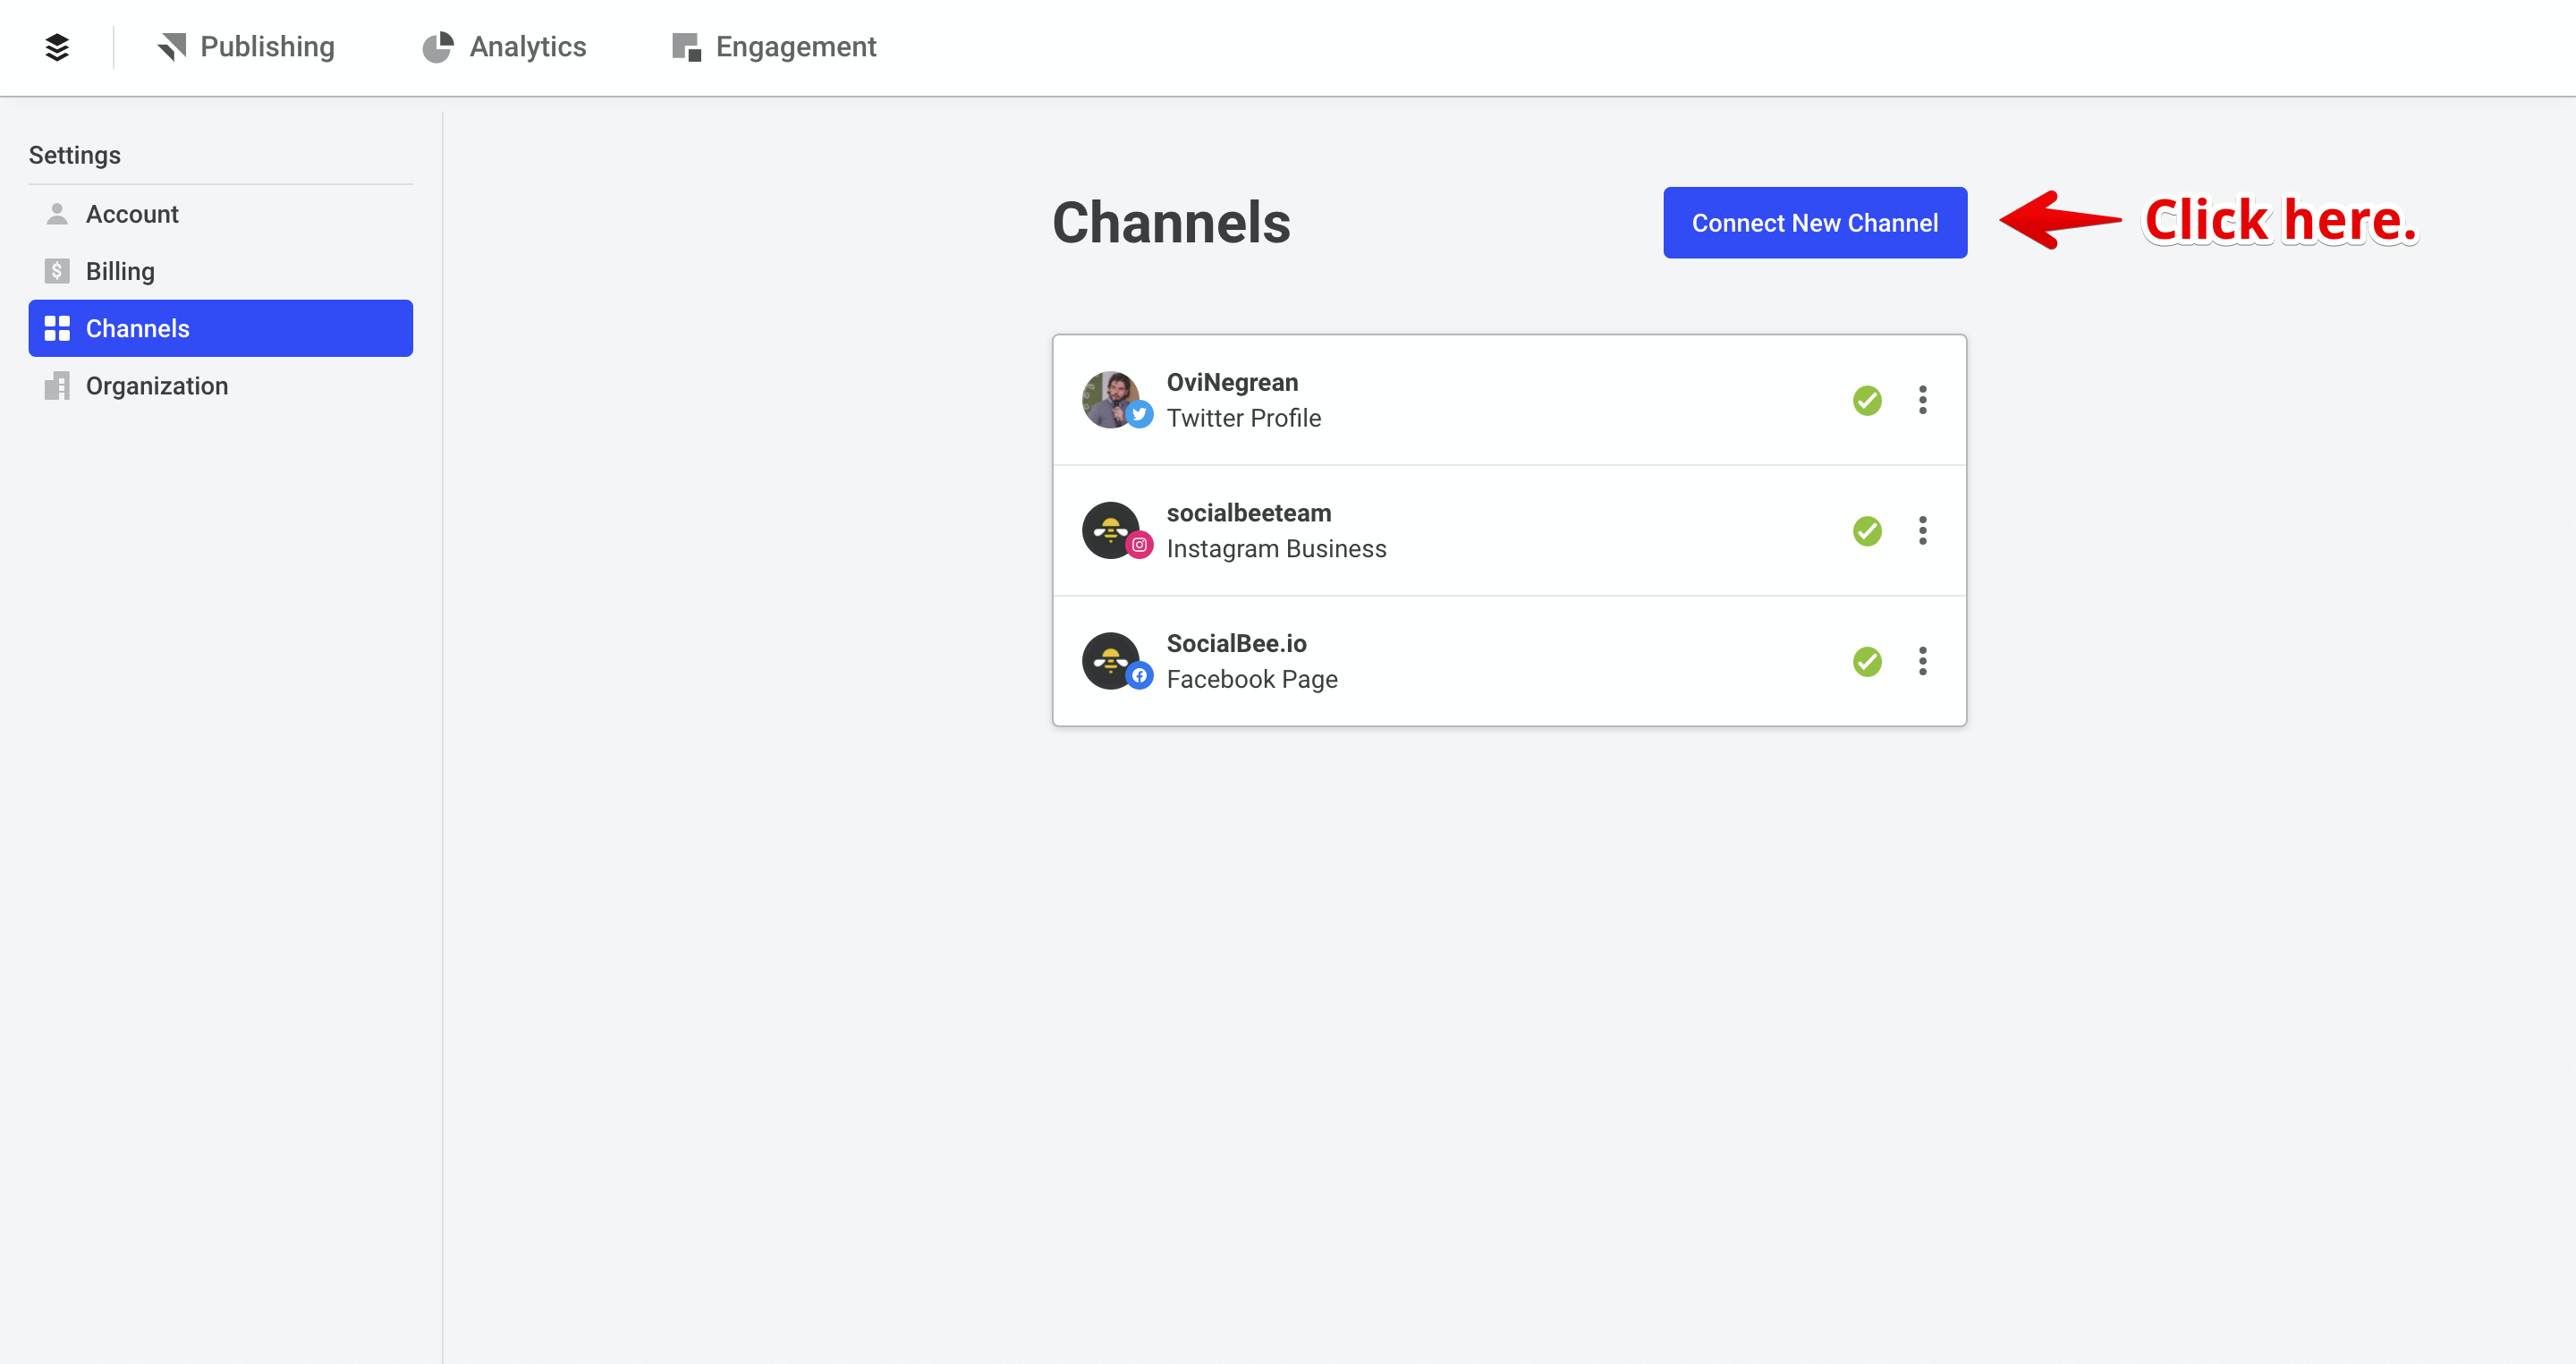Image resolution: width=2576 pixels, height=1364 pixels.
Task: Click the Twitter badge on OviNegrean avatar
Action: [x=1139, y=414]
